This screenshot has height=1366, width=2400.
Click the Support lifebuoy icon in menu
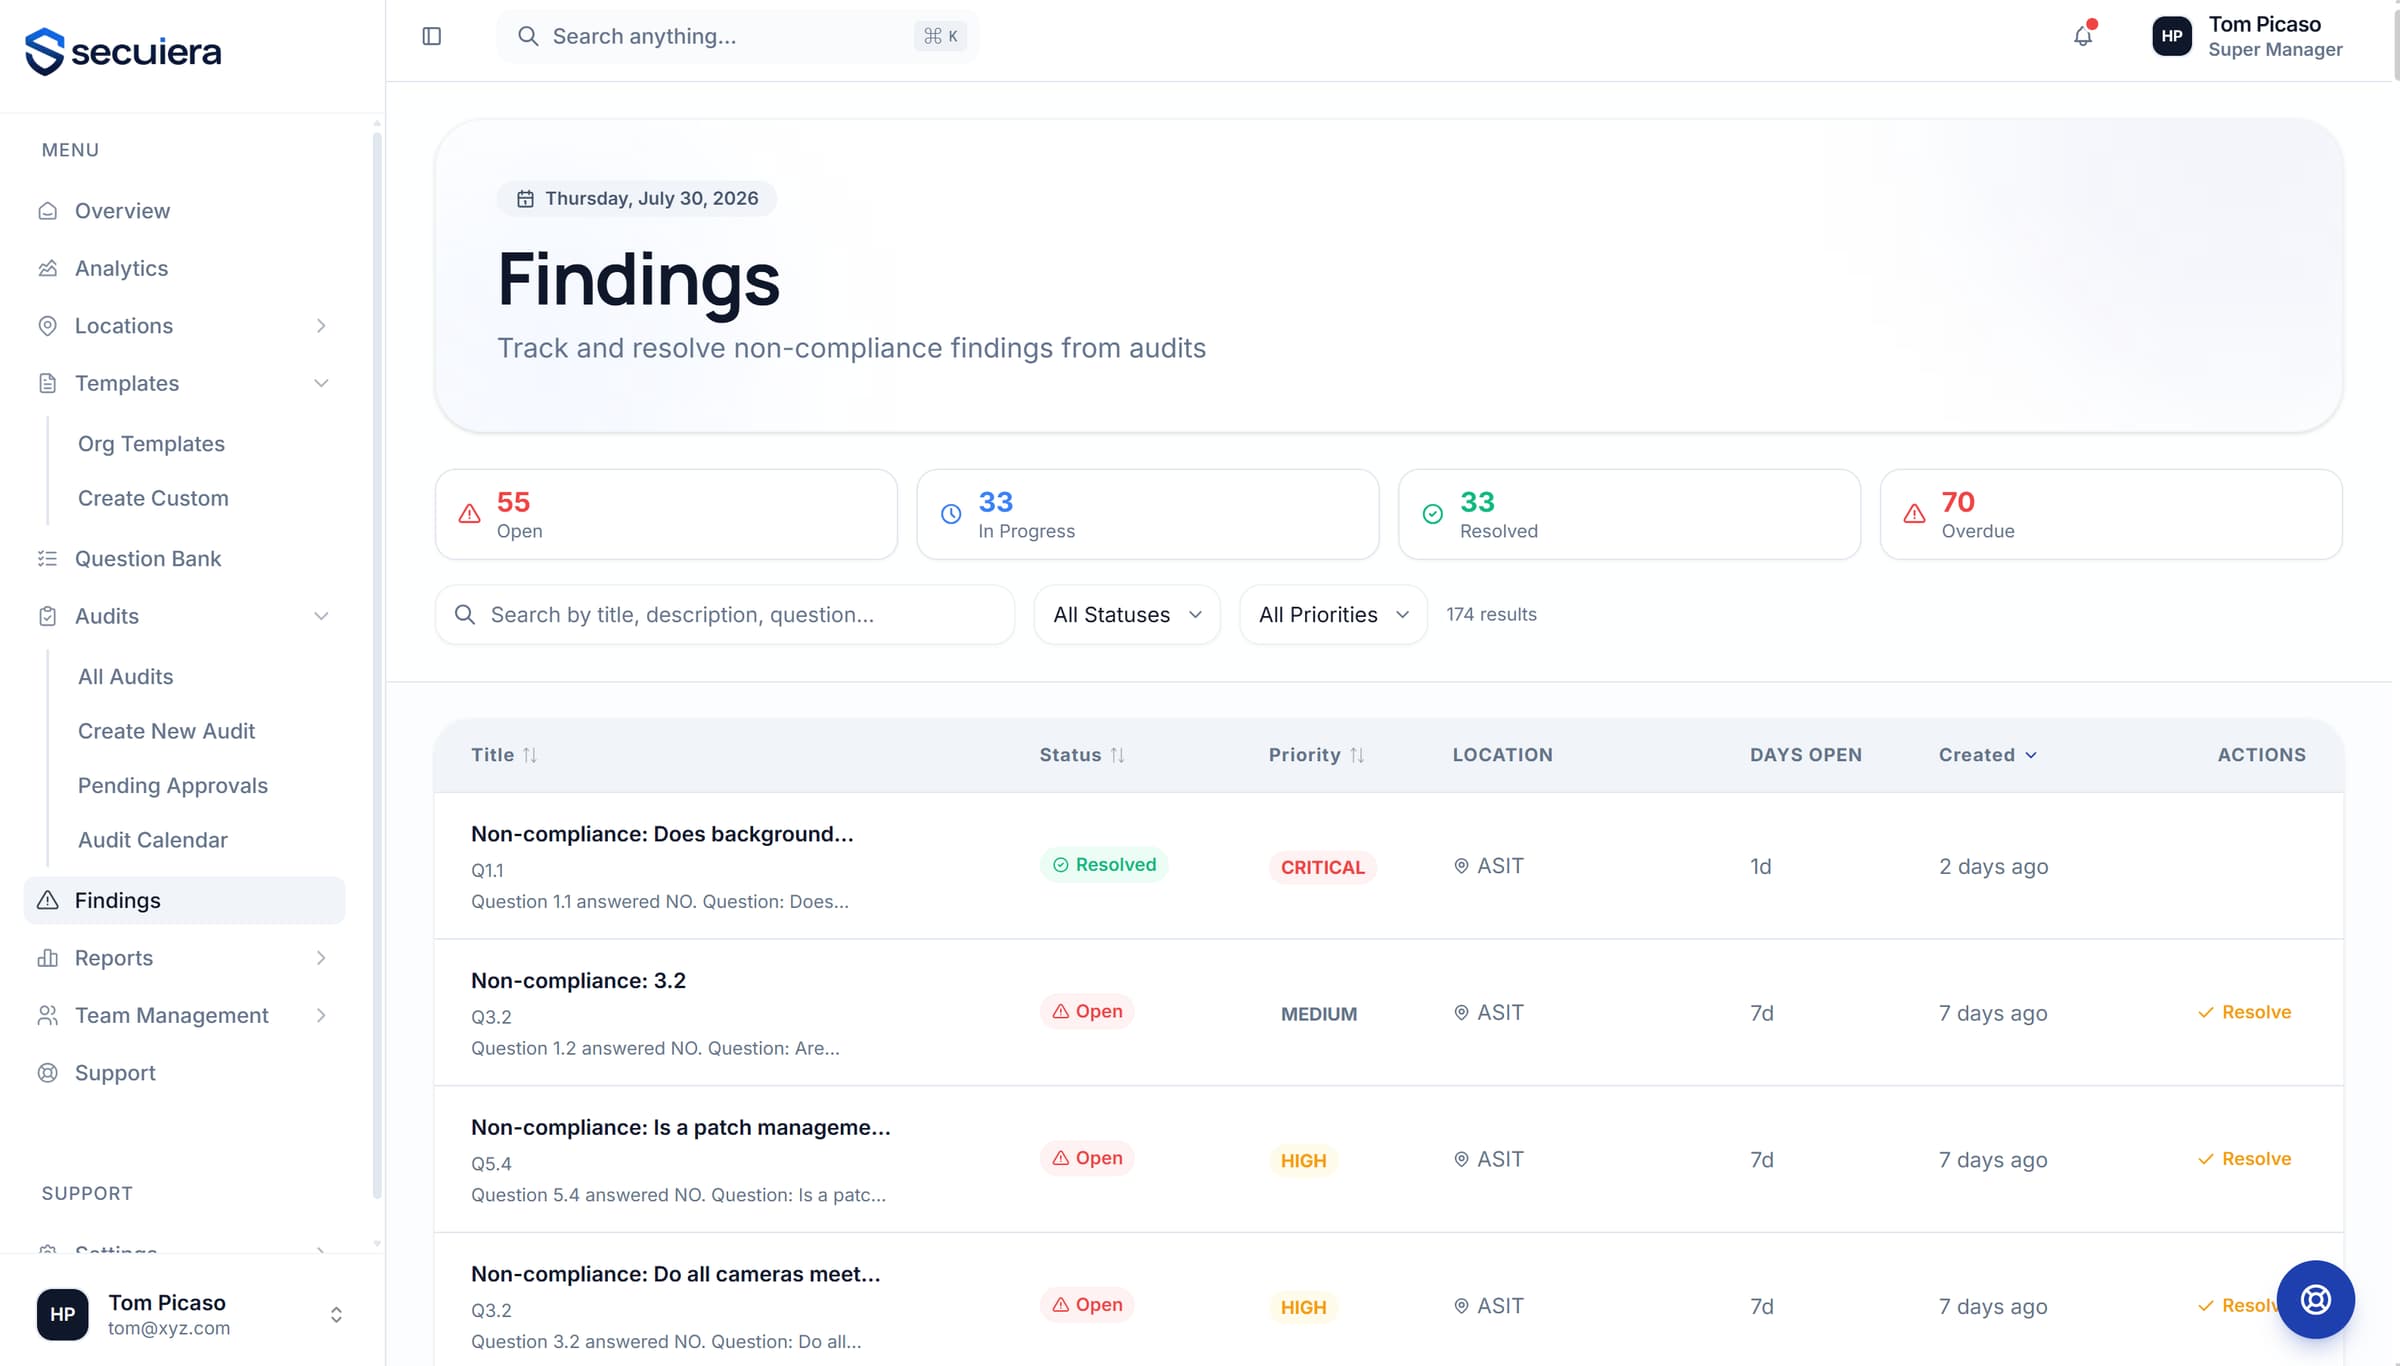coord(47,1073)
